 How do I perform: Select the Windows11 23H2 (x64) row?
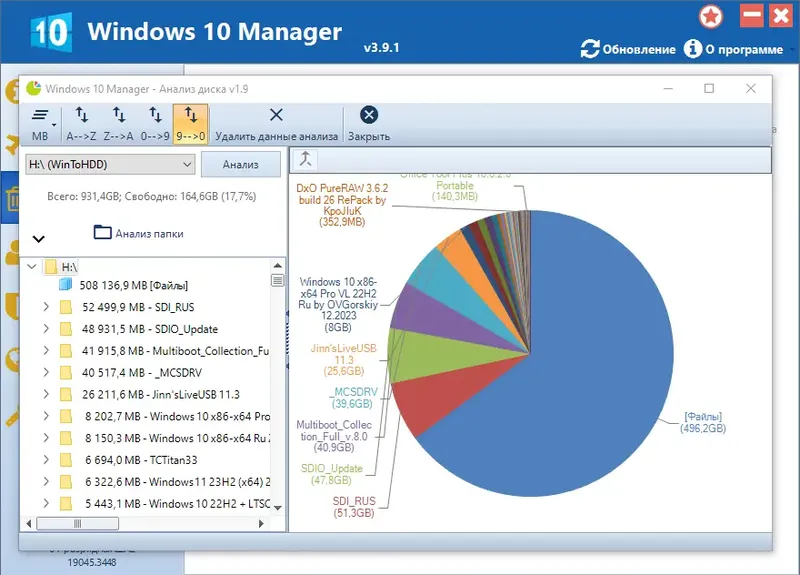point(178,482)
